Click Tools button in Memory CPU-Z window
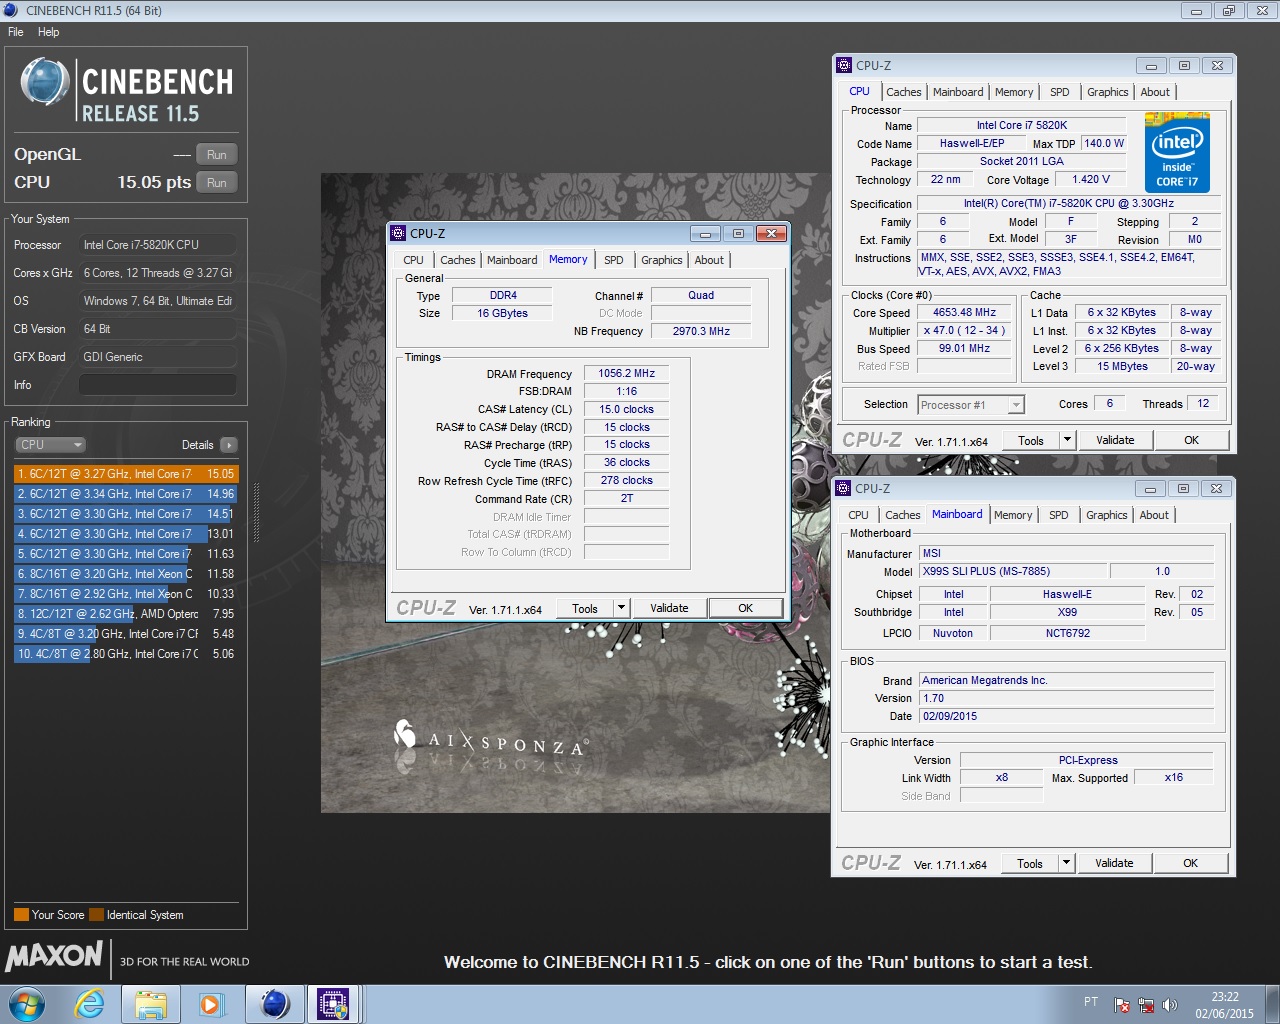 coord(585,608)
